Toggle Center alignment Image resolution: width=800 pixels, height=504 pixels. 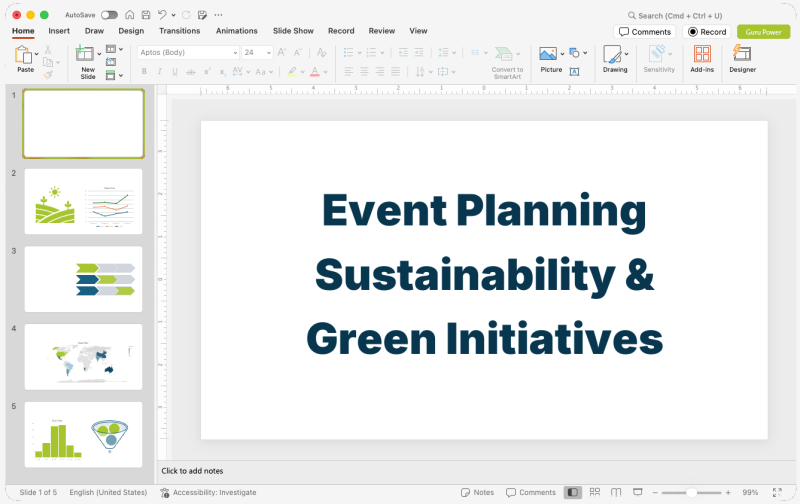(364, 72)
